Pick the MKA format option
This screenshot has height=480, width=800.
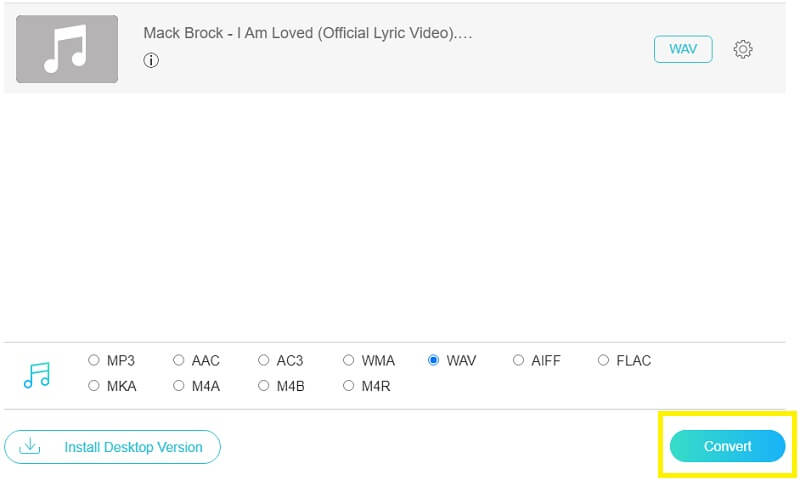point(94,385)
